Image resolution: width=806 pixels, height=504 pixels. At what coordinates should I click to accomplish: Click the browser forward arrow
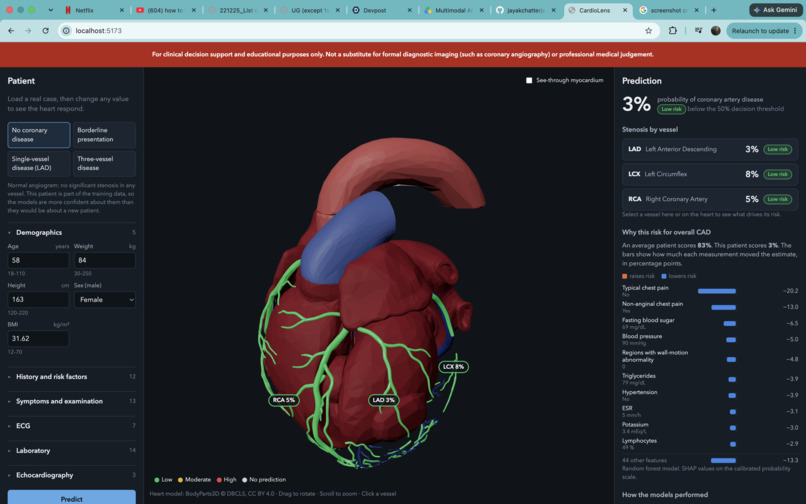pos(28,31)
